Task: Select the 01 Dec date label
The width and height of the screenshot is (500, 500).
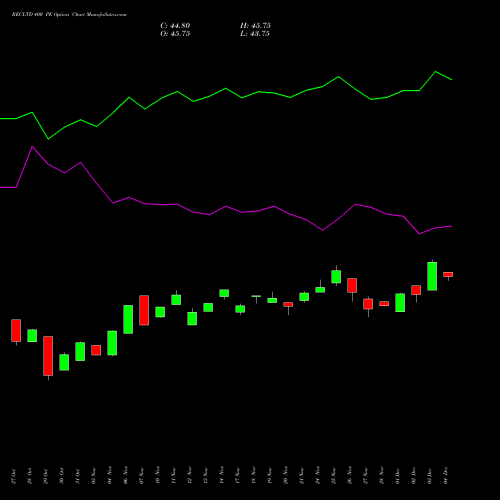Action: (x=398, y=476)
